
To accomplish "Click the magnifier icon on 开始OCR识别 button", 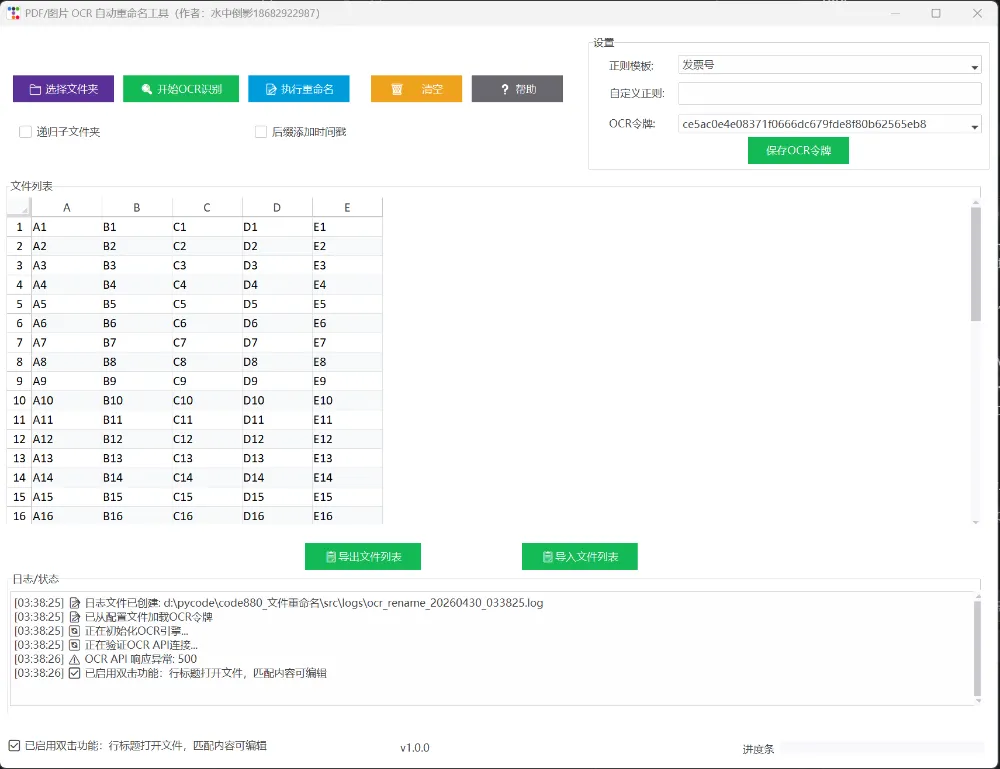I will click(147, 89).
